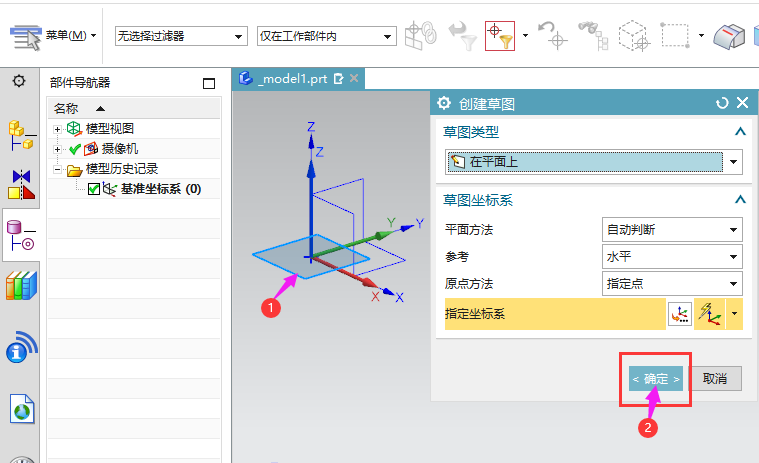
Task: Select the 基准坐标系 (0) feature row
Action: [161, 189]
